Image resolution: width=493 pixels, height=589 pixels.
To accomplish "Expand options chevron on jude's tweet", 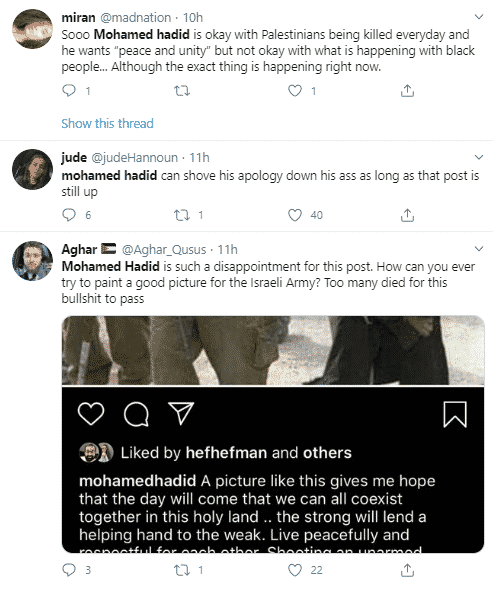I will click(479, 157).
